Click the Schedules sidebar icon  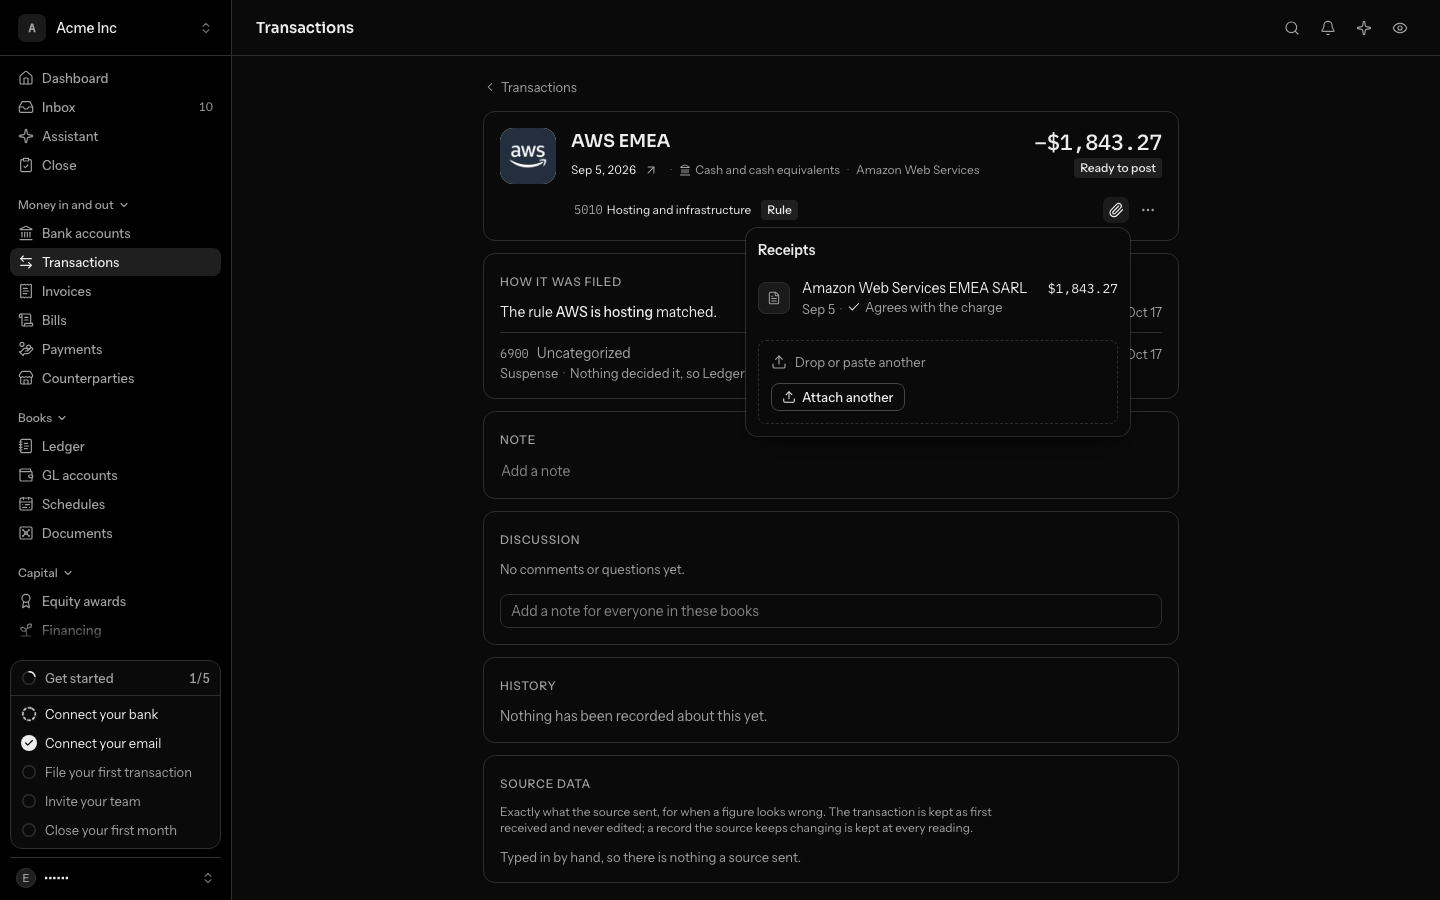pos(26,504)
